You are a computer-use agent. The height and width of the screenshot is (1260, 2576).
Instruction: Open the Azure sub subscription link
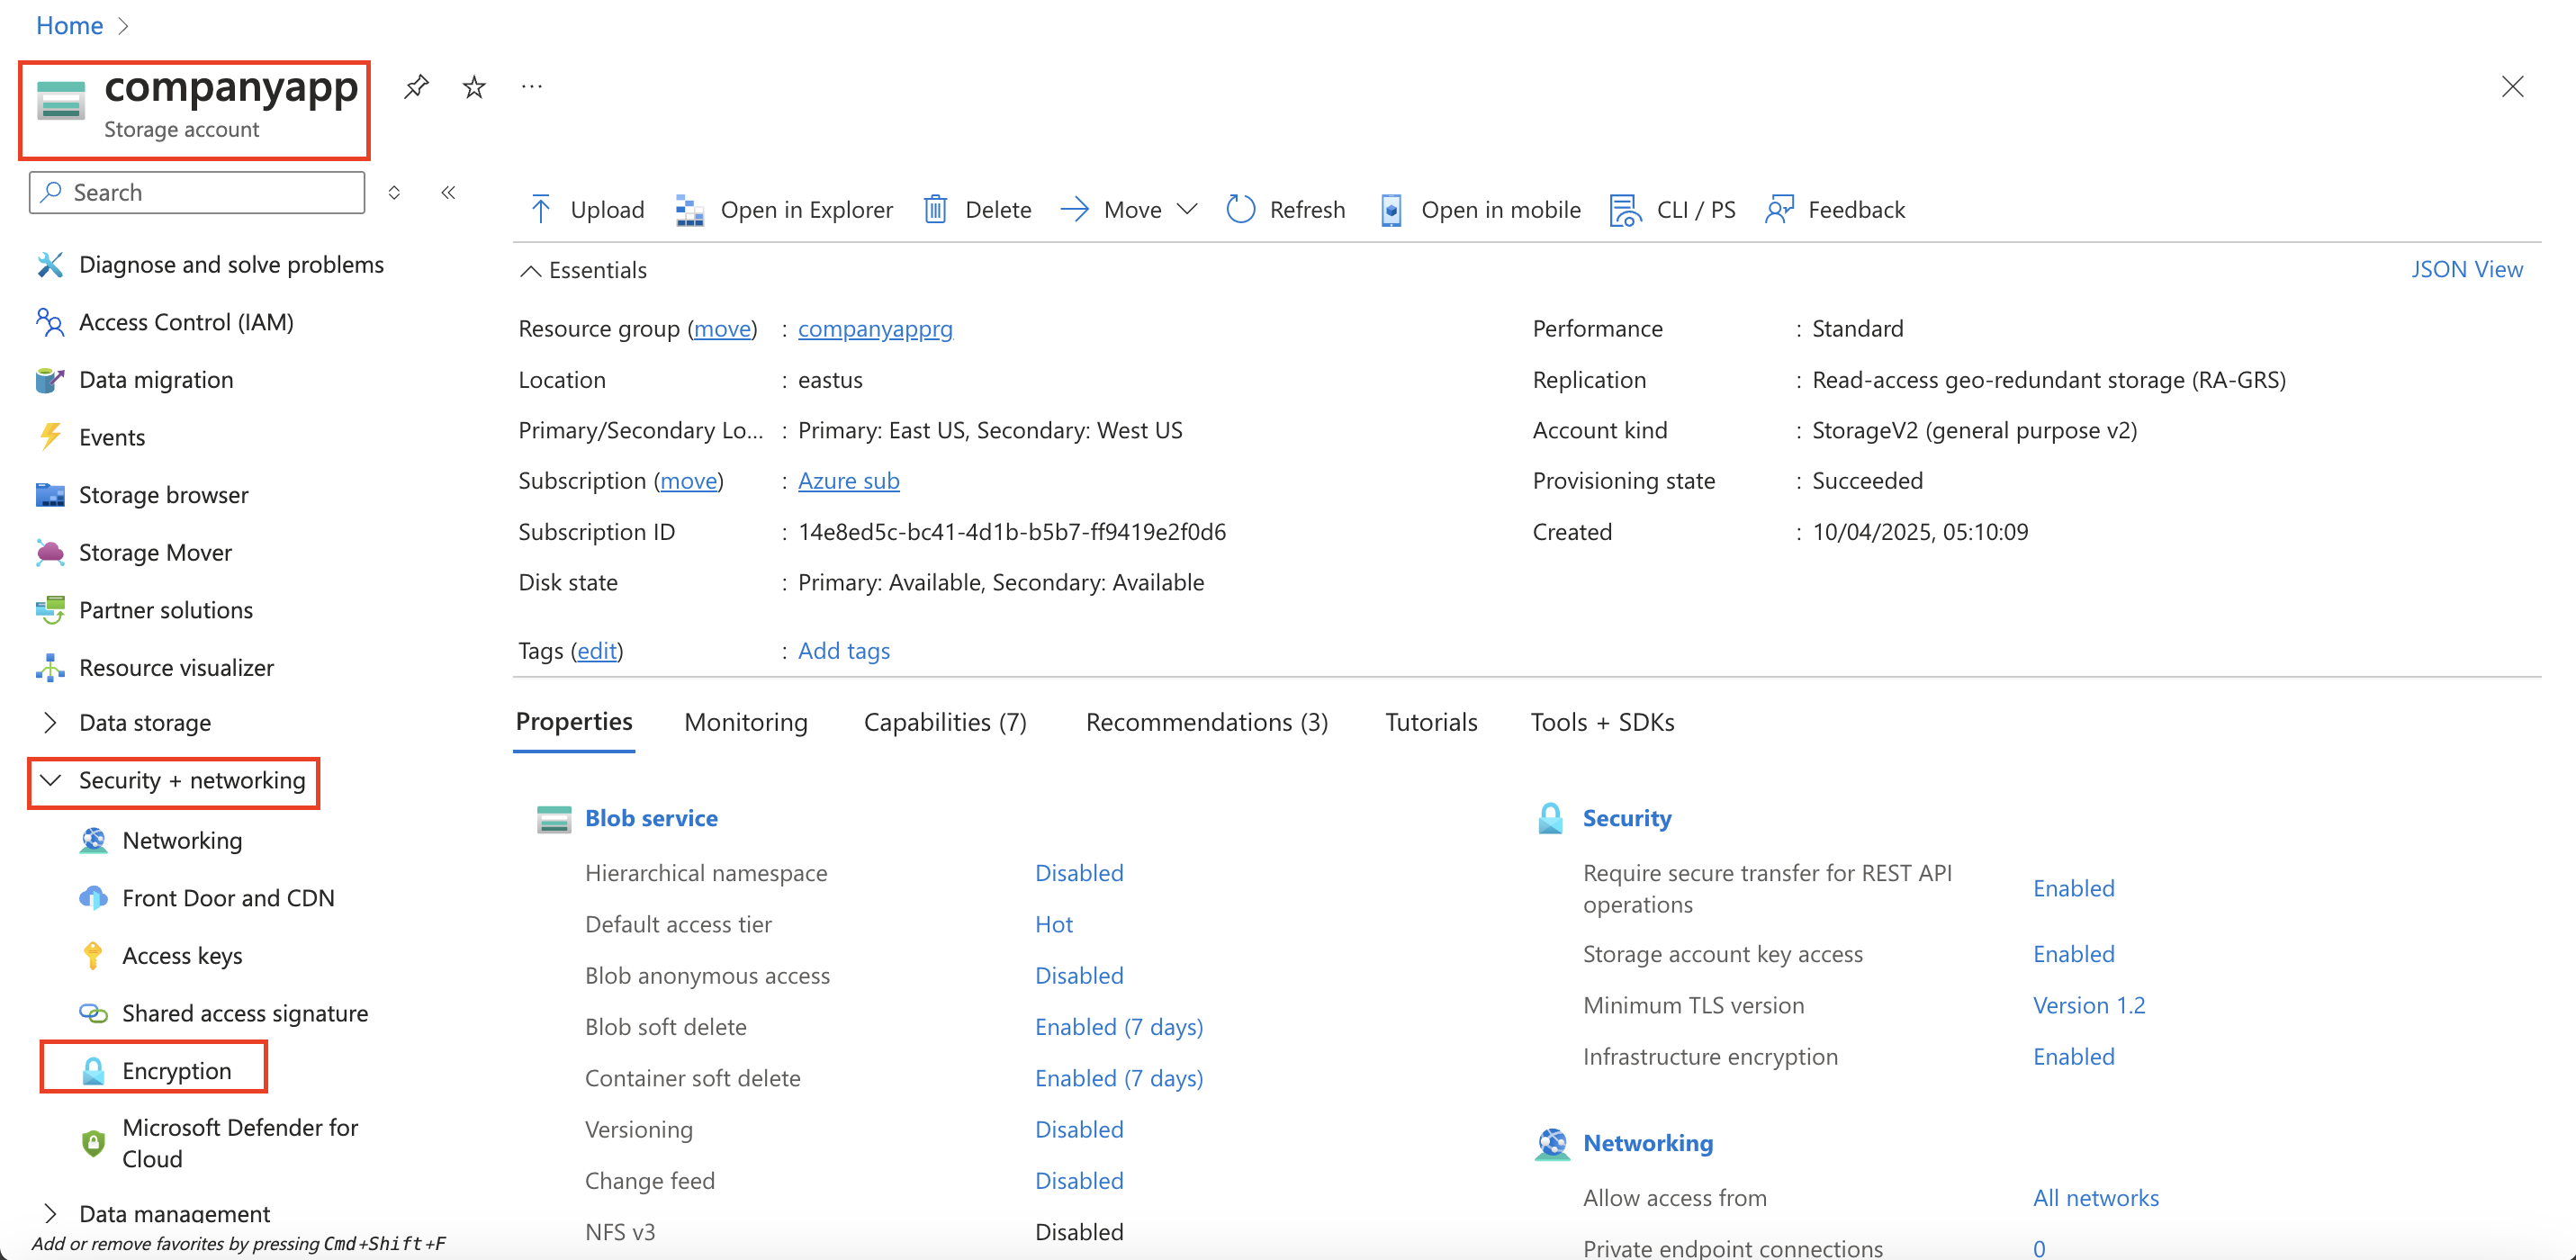(848, 481)
